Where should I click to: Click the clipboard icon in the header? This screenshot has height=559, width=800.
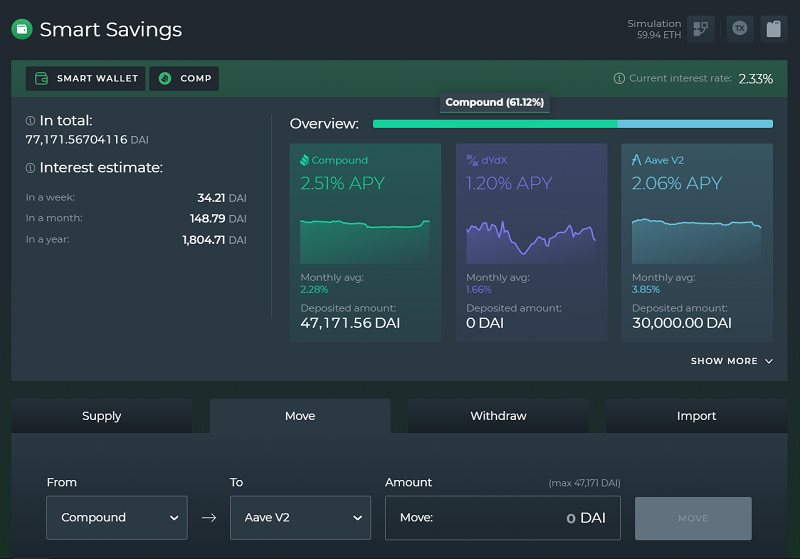(773, 29)
